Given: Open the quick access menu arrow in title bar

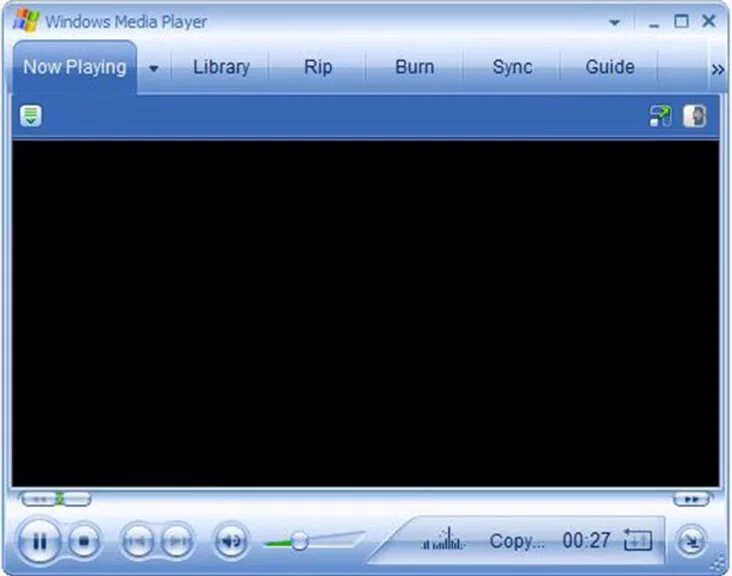Looking at the screenshot, I should point(615,22).
